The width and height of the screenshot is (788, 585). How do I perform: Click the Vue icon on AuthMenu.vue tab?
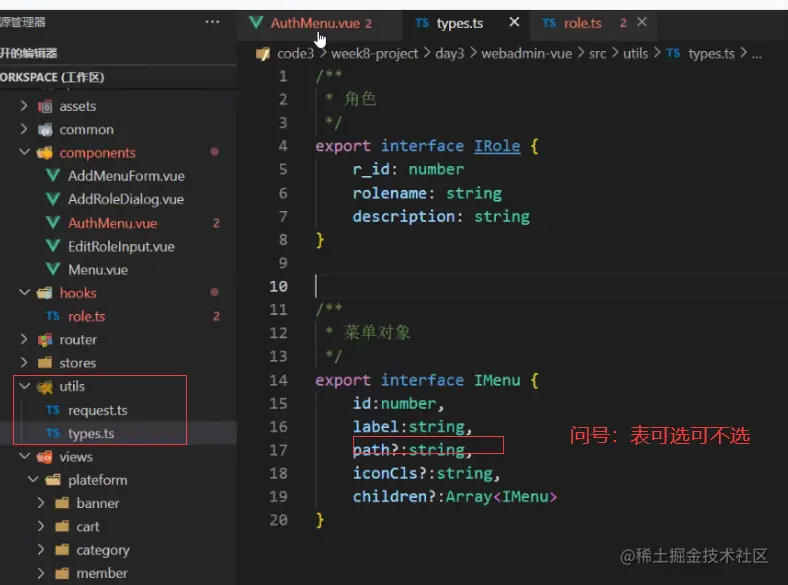(x=256, y=23)
